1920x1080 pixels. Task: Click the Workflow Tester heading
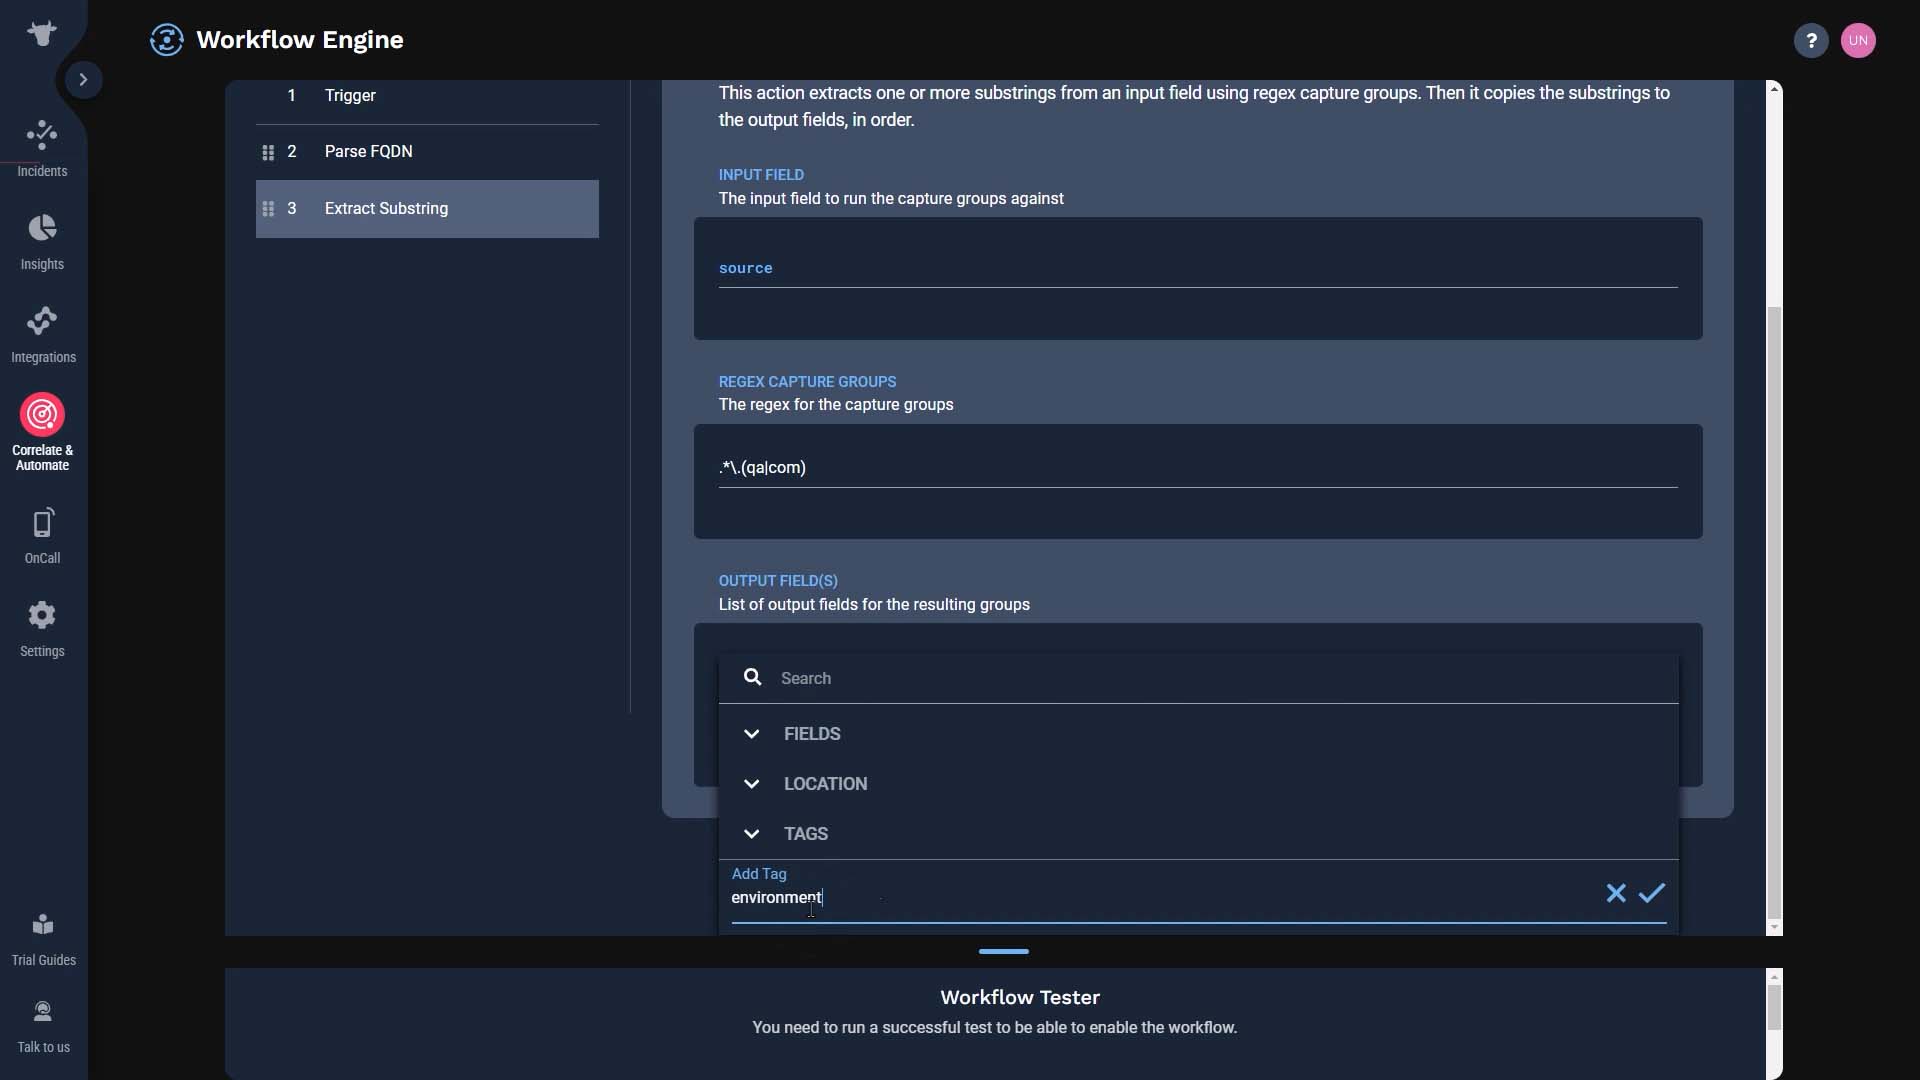pos(1020,998)
